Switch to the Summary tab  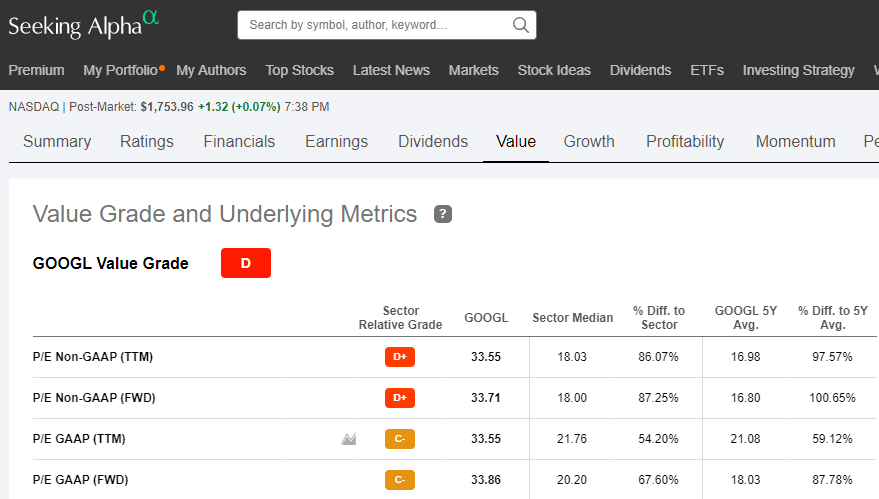(57, 141)
